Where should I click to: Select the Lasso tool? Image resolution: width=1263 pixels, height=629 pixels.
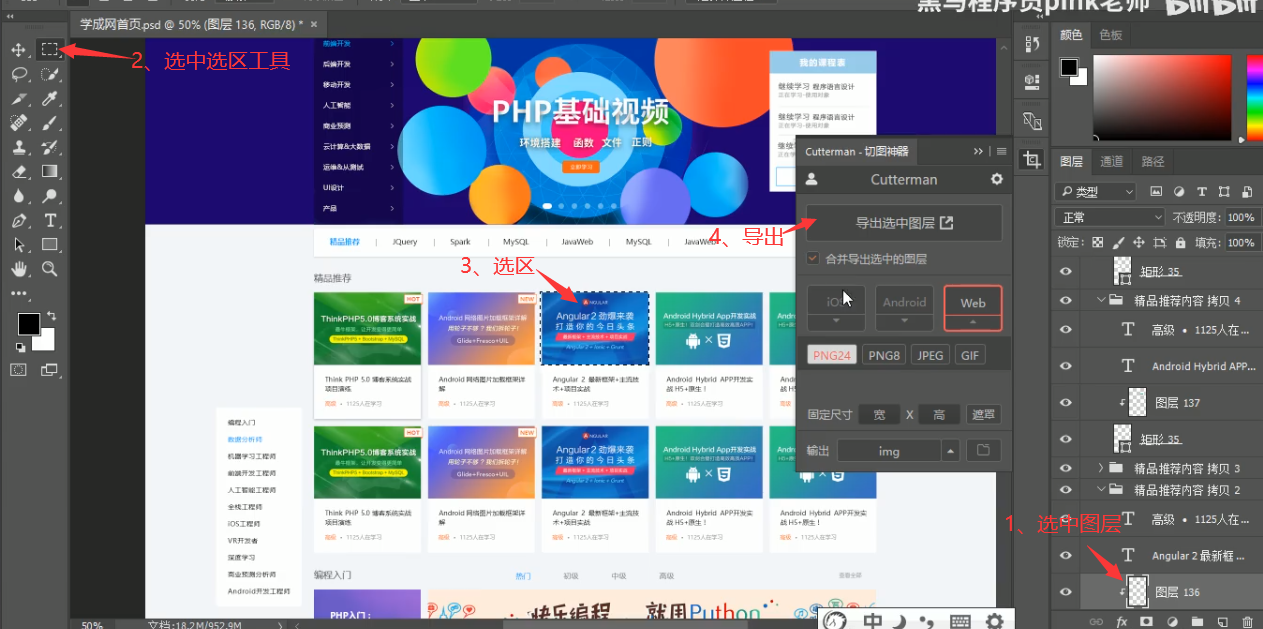(18, 74)
